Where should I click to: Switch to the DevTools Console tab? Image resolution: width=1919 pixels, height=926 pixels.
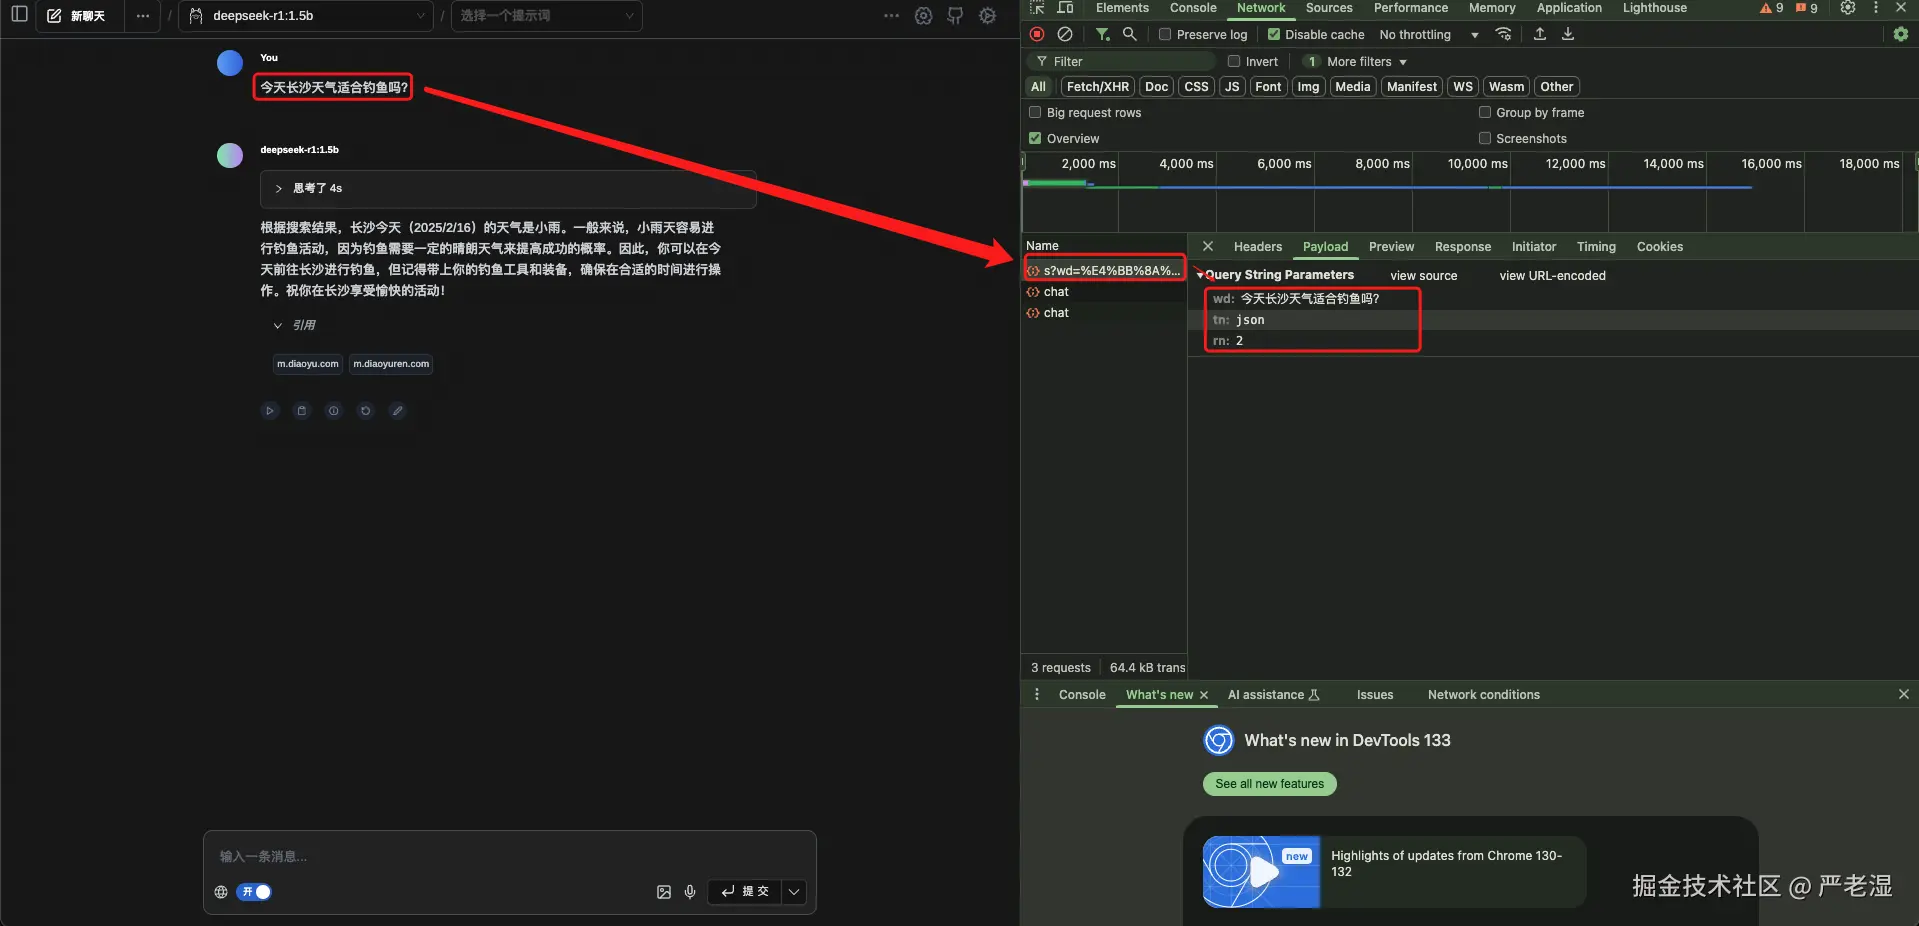pos(1193,8)
